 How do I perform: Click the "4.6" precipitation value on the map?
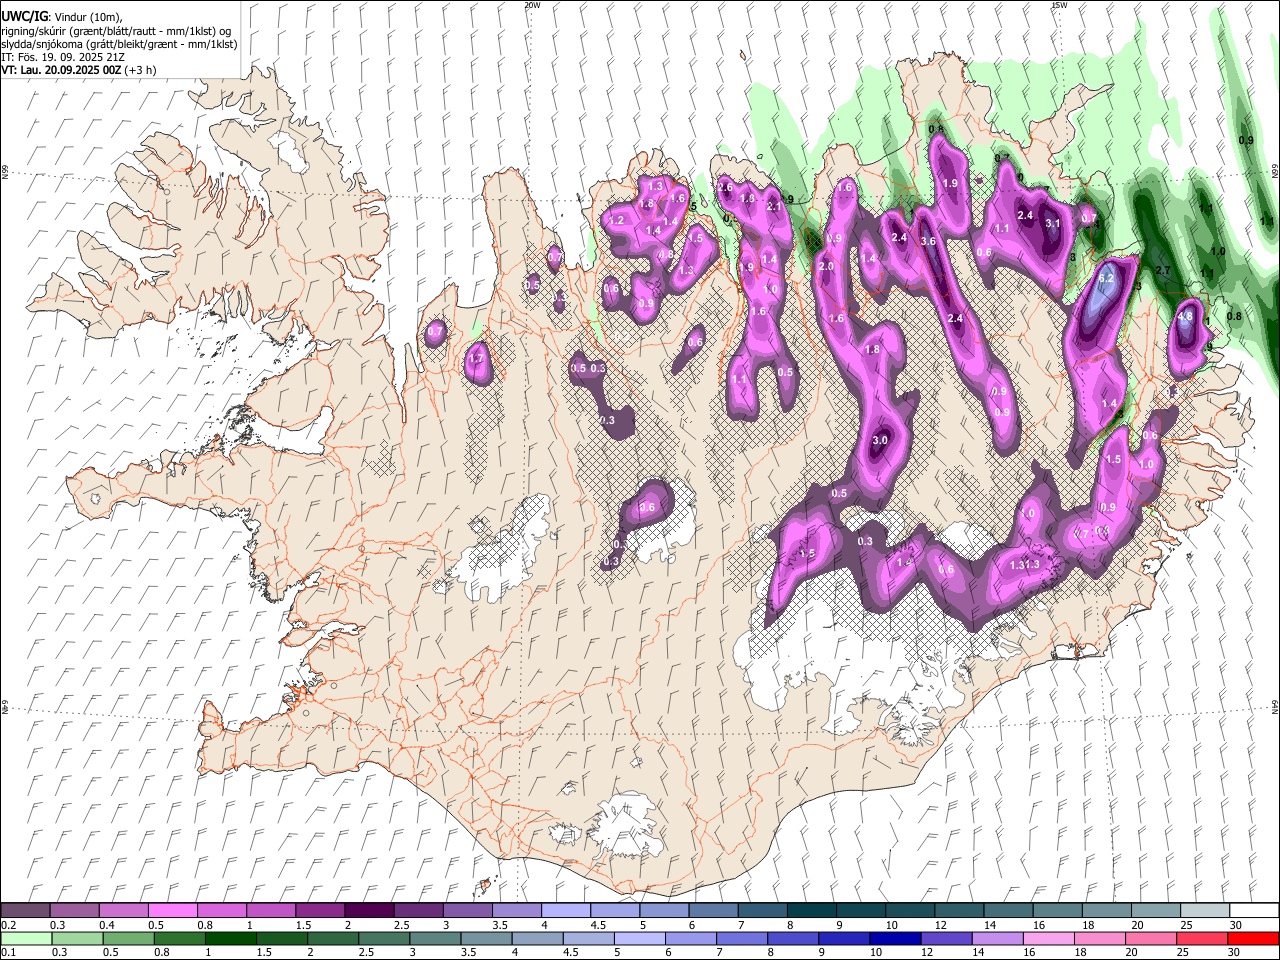(x=1186, y=316)
